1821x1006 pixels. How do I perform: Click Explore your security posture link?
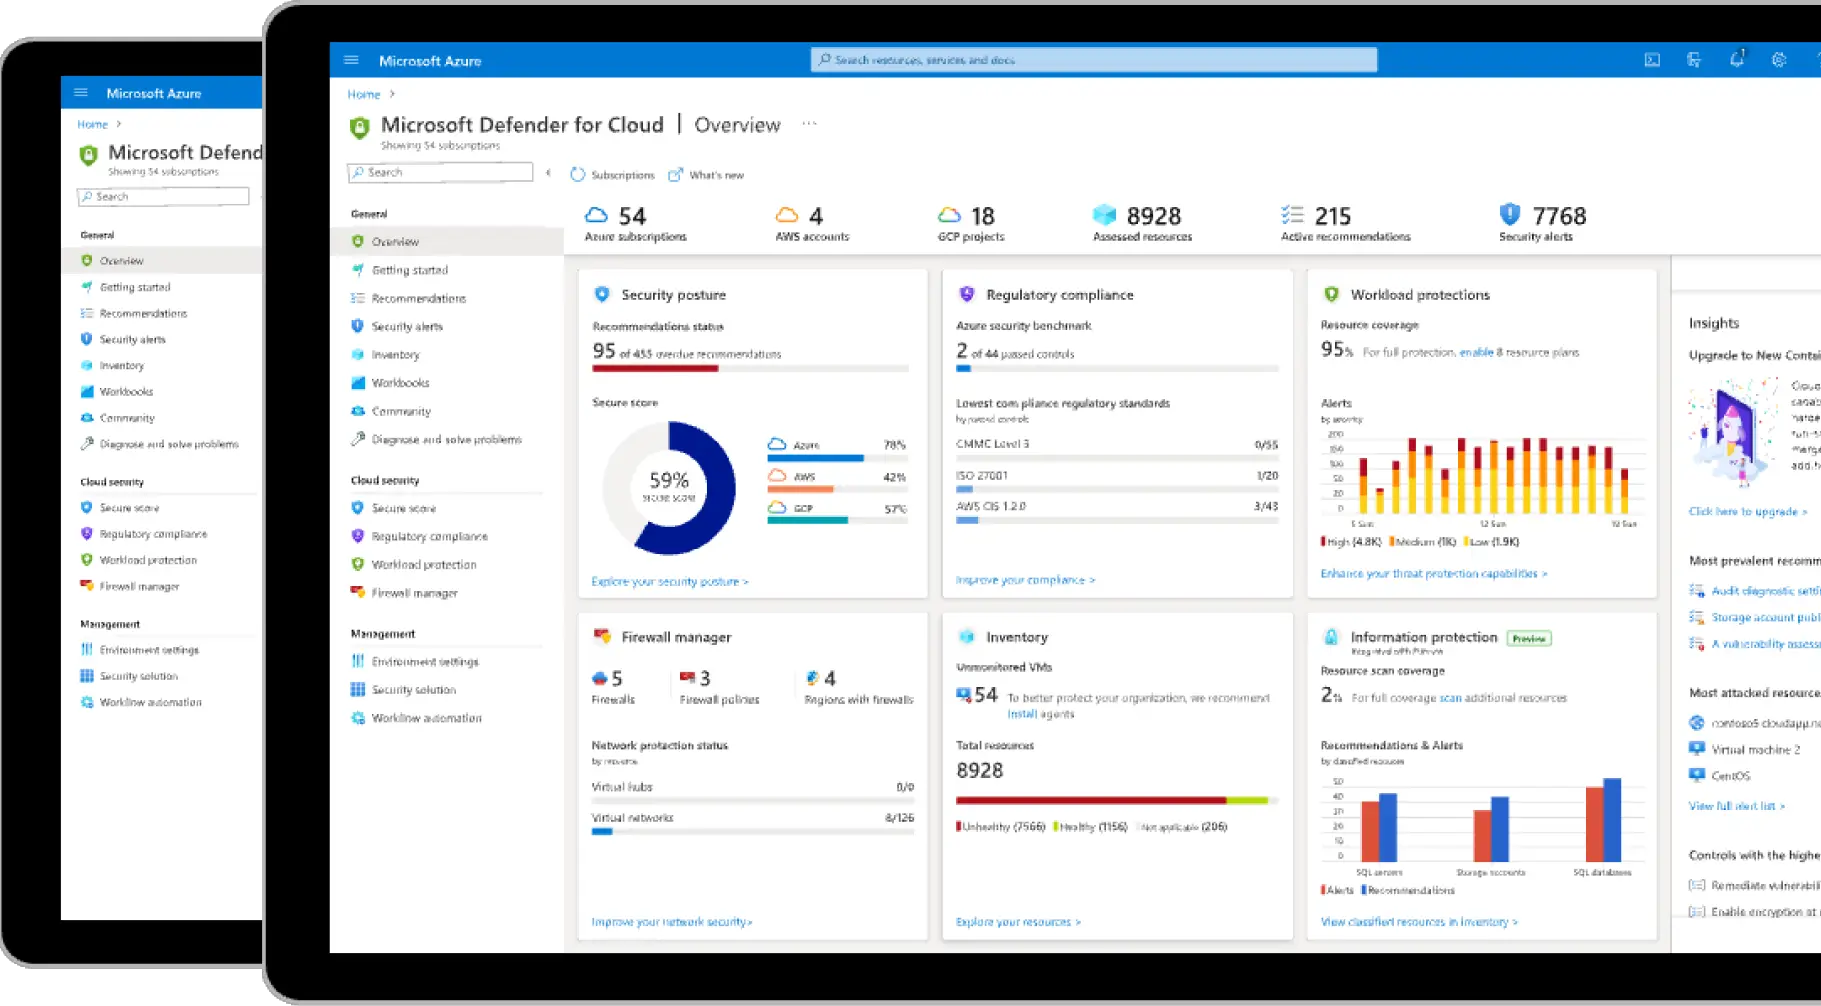(670, 581)
